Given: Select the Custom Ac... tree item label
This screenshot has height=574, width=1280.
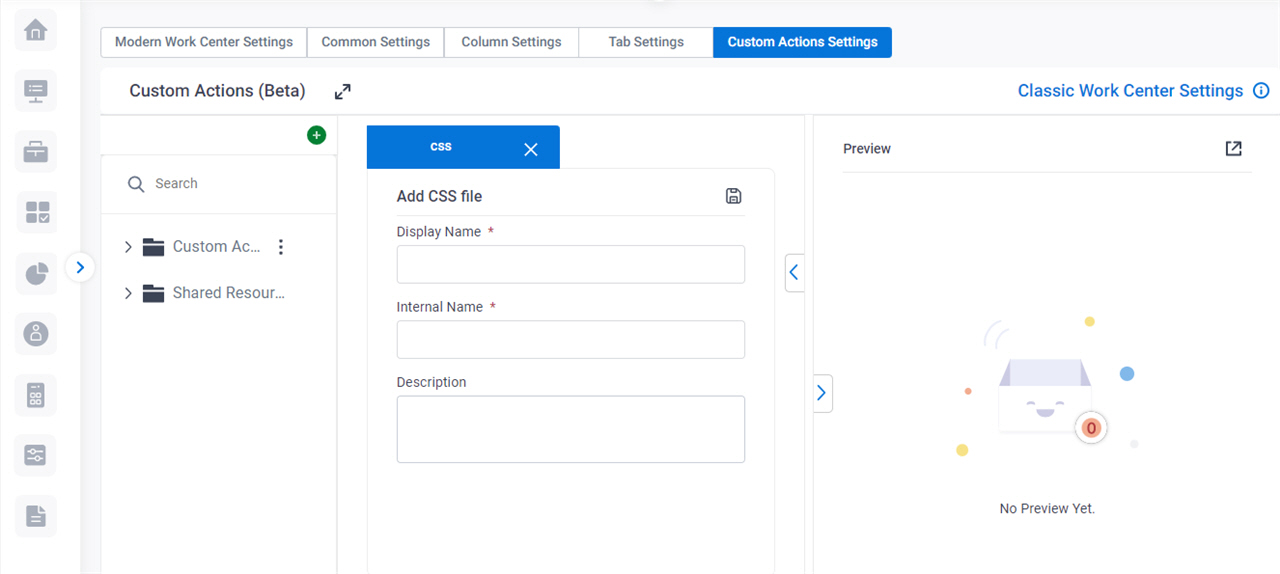Looking at the screenshot, I should tap(216, 247).
